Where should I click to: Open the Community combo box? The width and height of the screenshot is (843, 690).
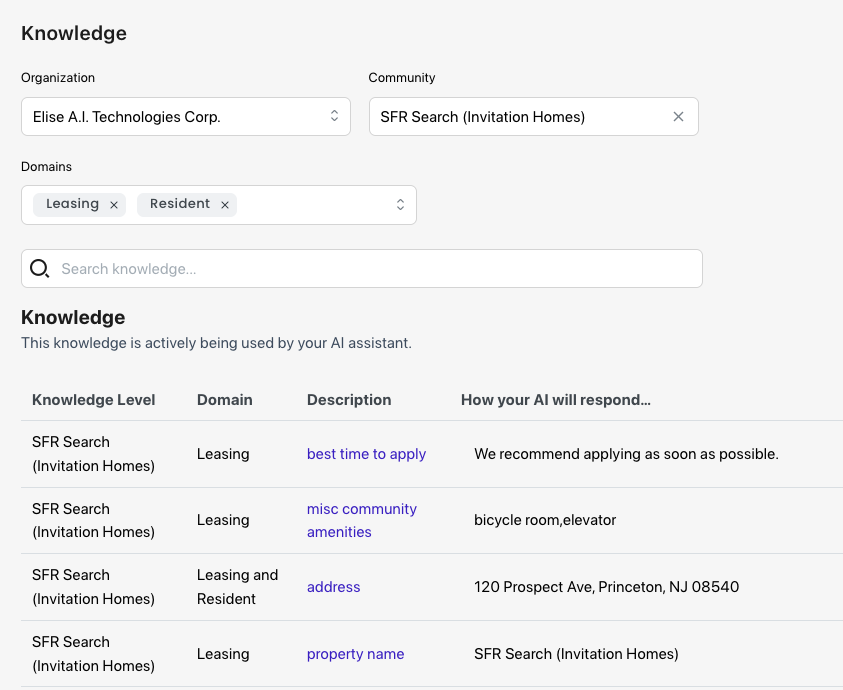(533, 117)
